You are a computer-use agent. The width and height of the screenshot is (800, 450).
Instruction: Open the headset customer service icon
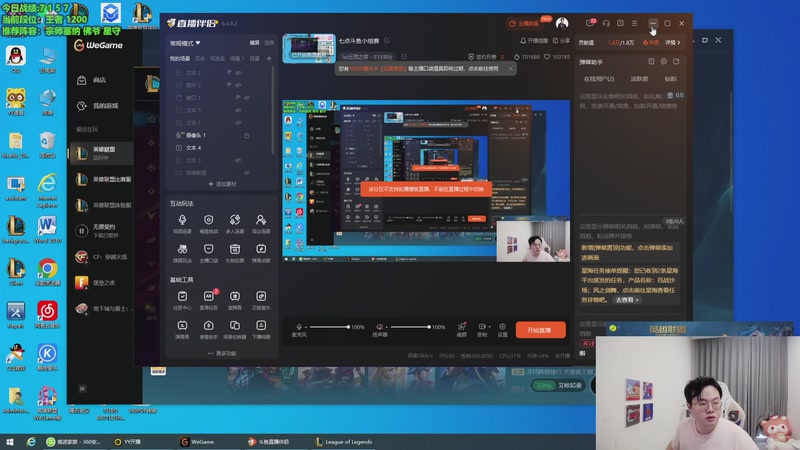click(x=606, y=23)
